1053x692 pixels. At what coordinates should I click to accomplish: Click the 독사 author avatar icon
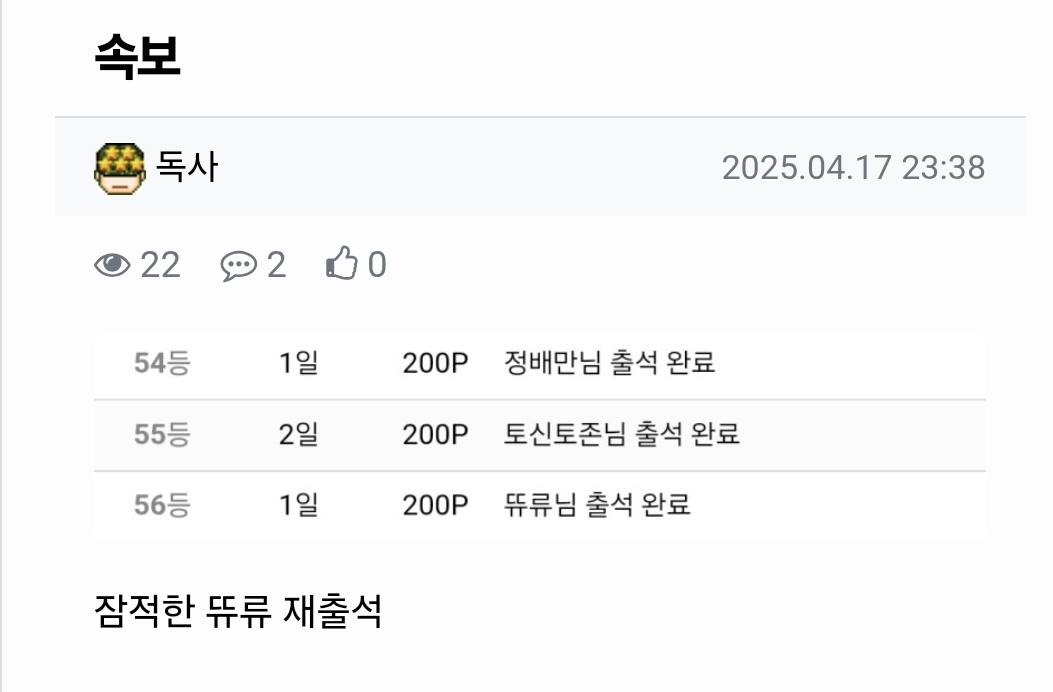click(120, 168)
